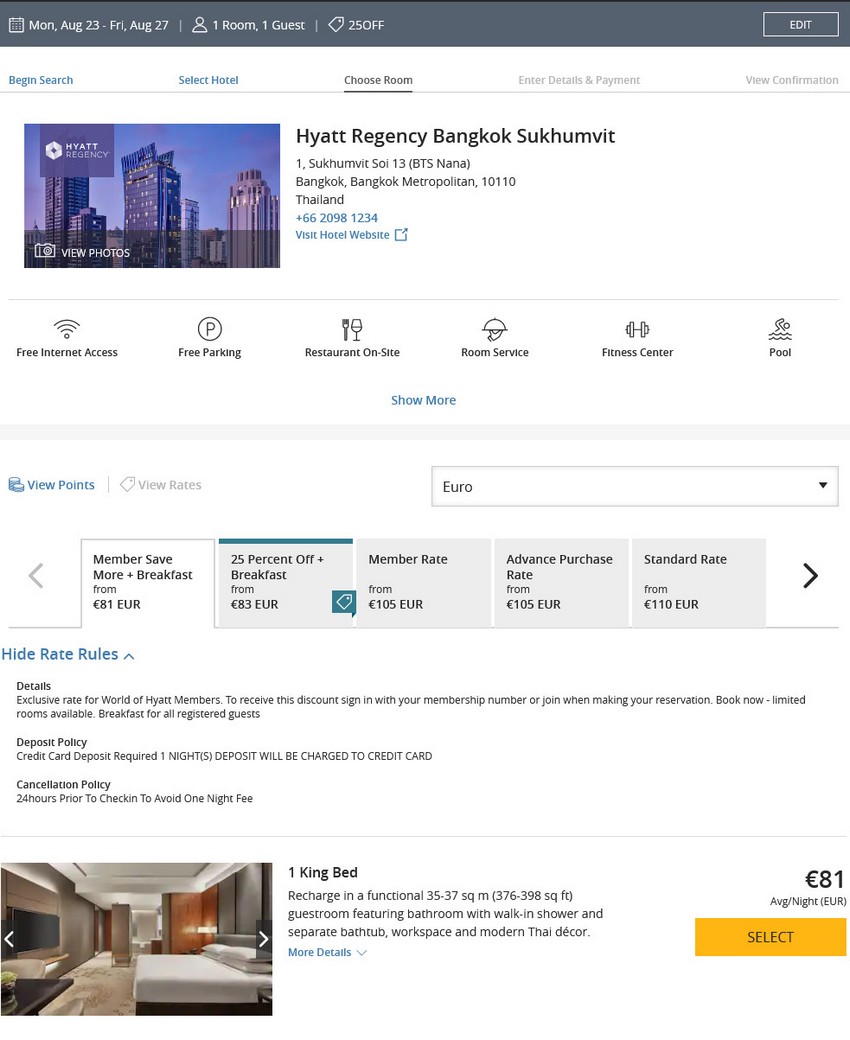Screen dimensions: 850x1040
Task: Click the 1 King Bed room title
Action: click(x=322, y=873)
